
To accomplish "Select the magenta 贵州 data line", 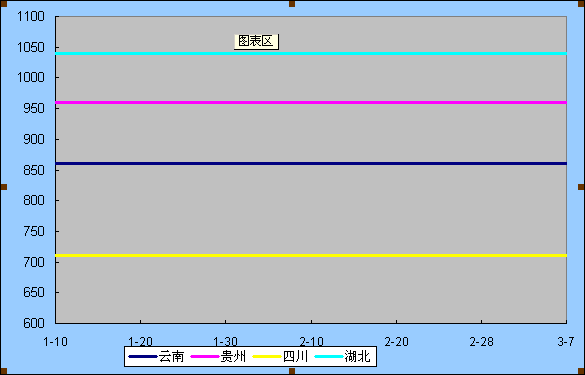I will point(311,102).
